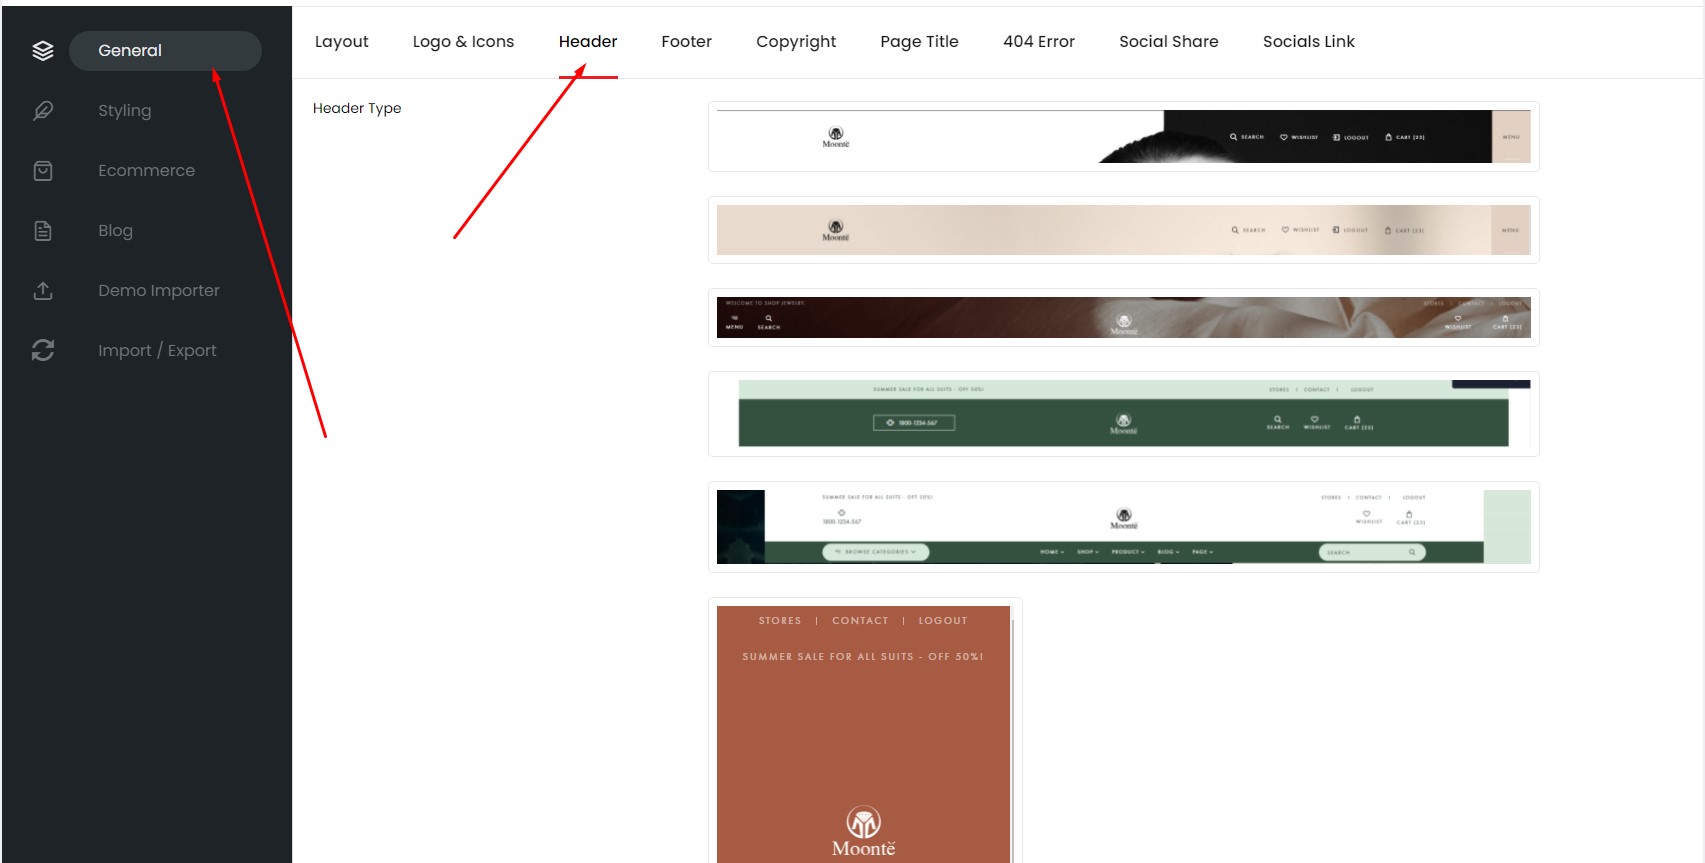1705x863 pixels.
Task: Choose the beige header type thumbnail
Action: tap(1124, 230)
